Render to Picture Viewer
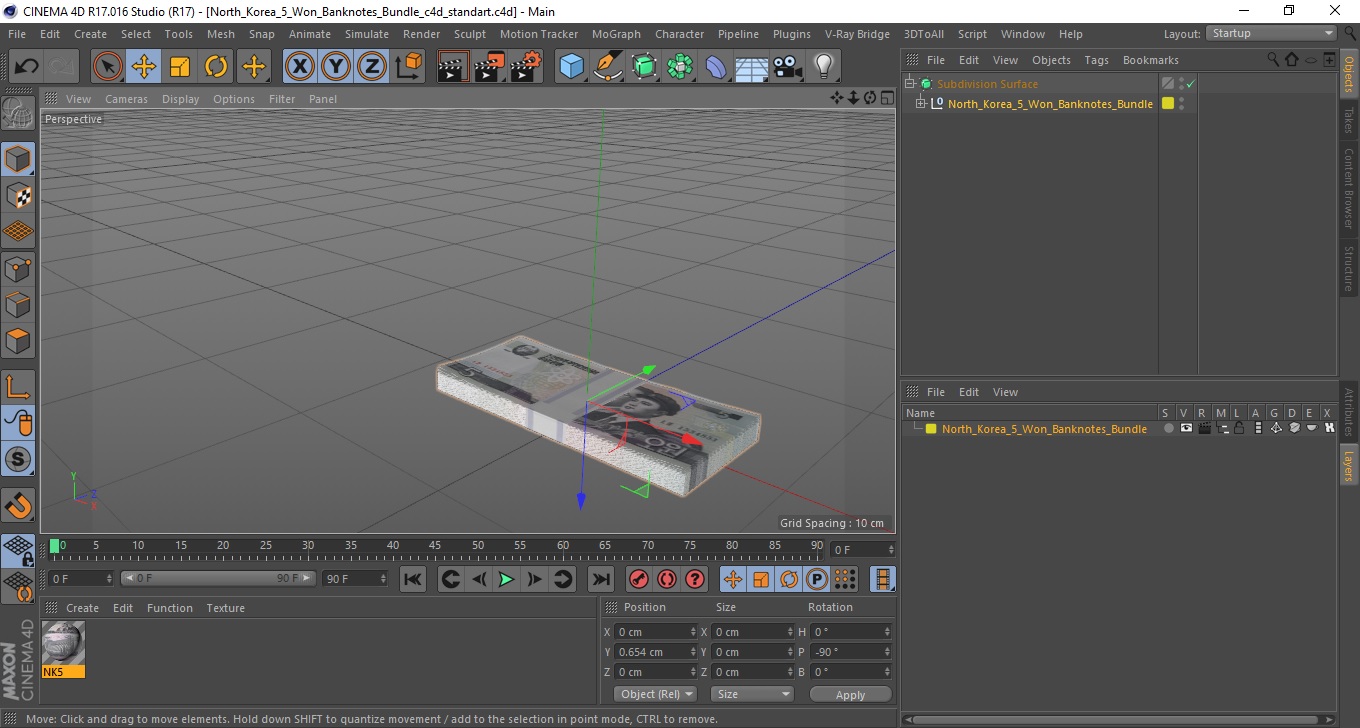This screenshot has height=728, width=1360. [x=490, y=67]
